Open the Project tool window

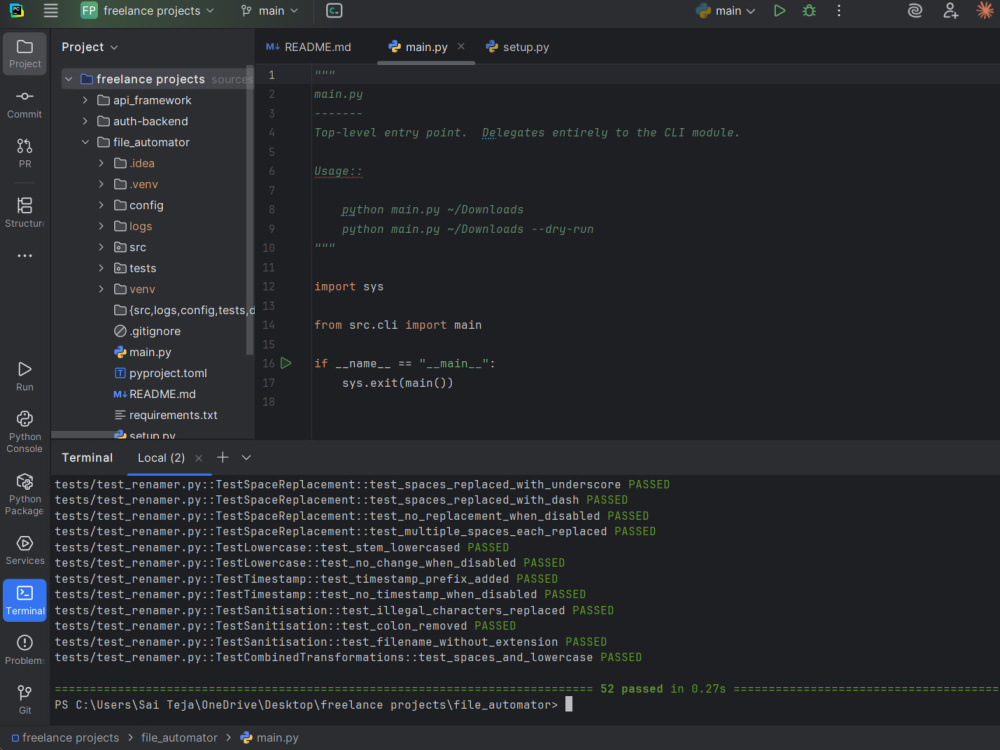pos(25,54)
